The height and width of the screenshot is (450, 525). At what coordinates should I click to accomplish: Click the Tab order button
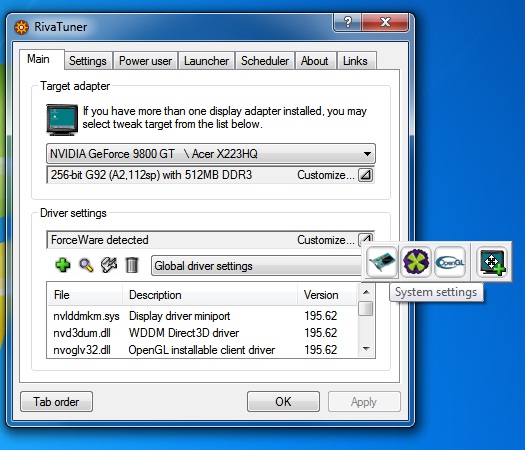[x=56, y=401]
